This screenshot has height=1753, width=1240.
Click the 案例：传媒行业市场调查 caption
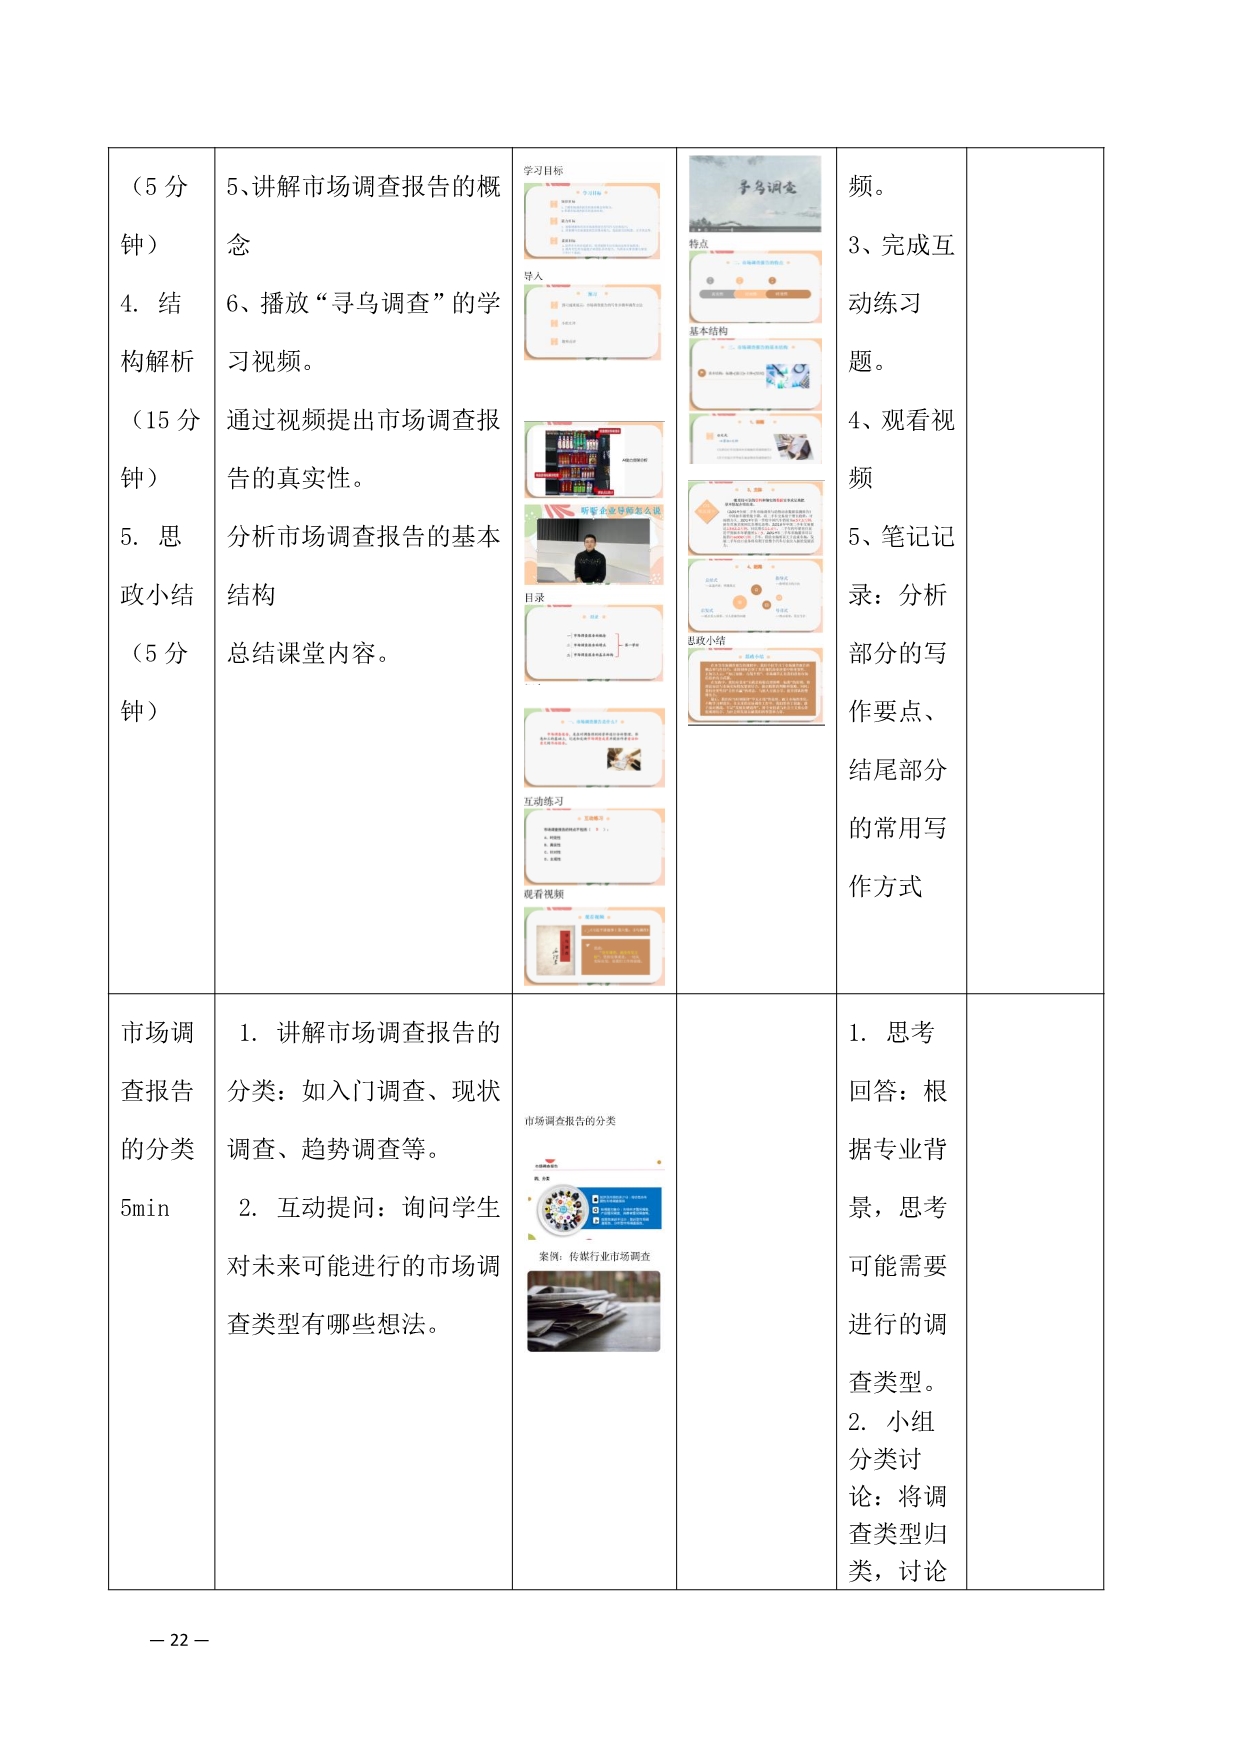tap(594, 1256)
